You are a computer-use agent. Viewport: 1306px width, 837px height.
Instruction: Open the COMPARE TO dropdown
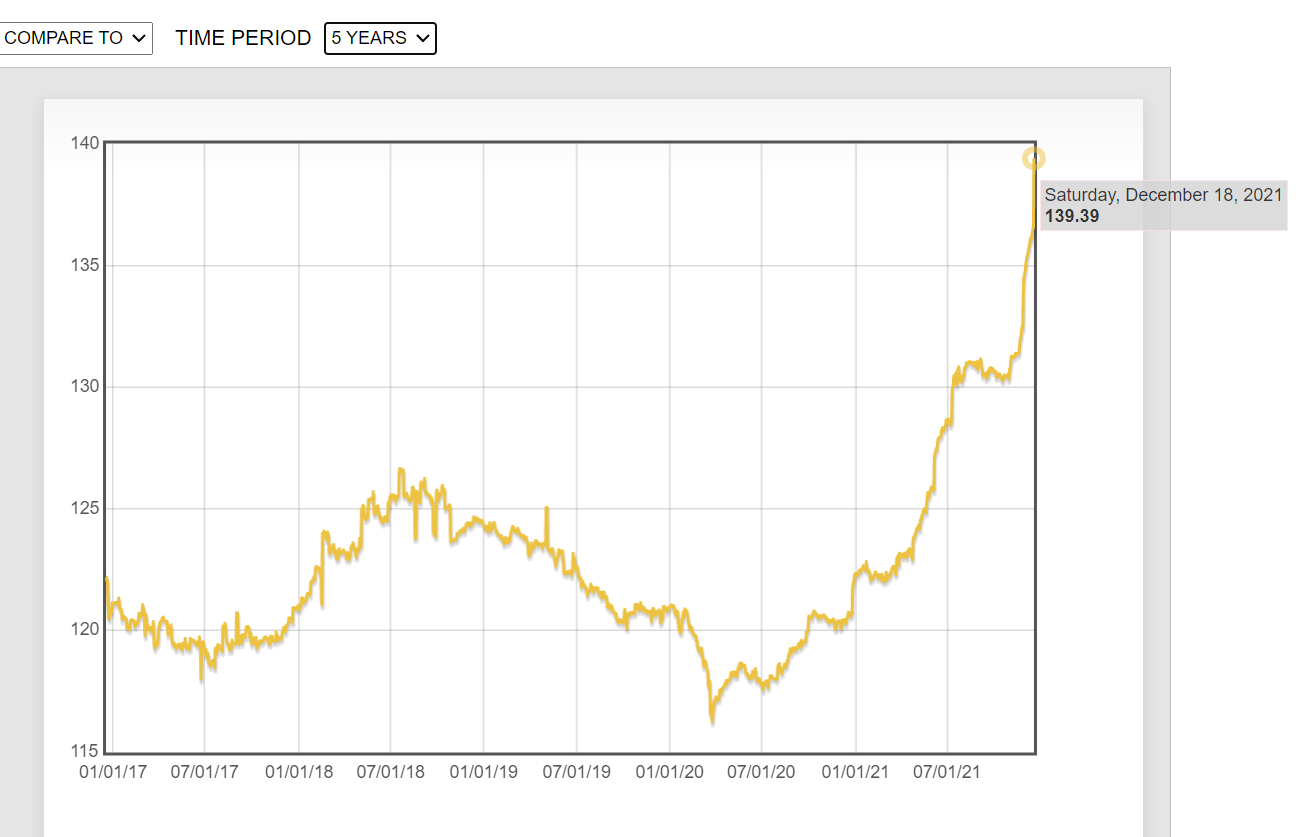[75, 38]
